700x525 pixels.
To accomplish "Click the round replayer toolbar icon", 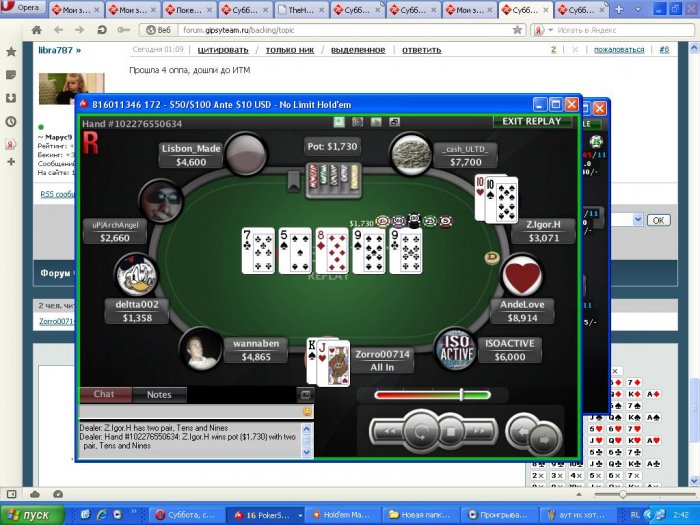I will tap(358, 121).
